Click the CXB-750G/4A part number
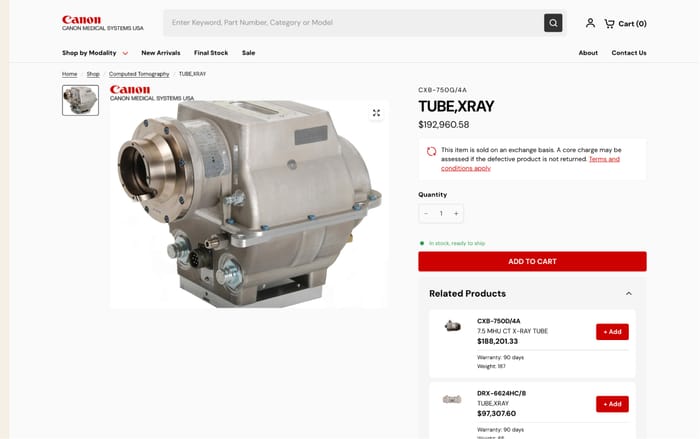700x439 pixels. tap(442, 90)
